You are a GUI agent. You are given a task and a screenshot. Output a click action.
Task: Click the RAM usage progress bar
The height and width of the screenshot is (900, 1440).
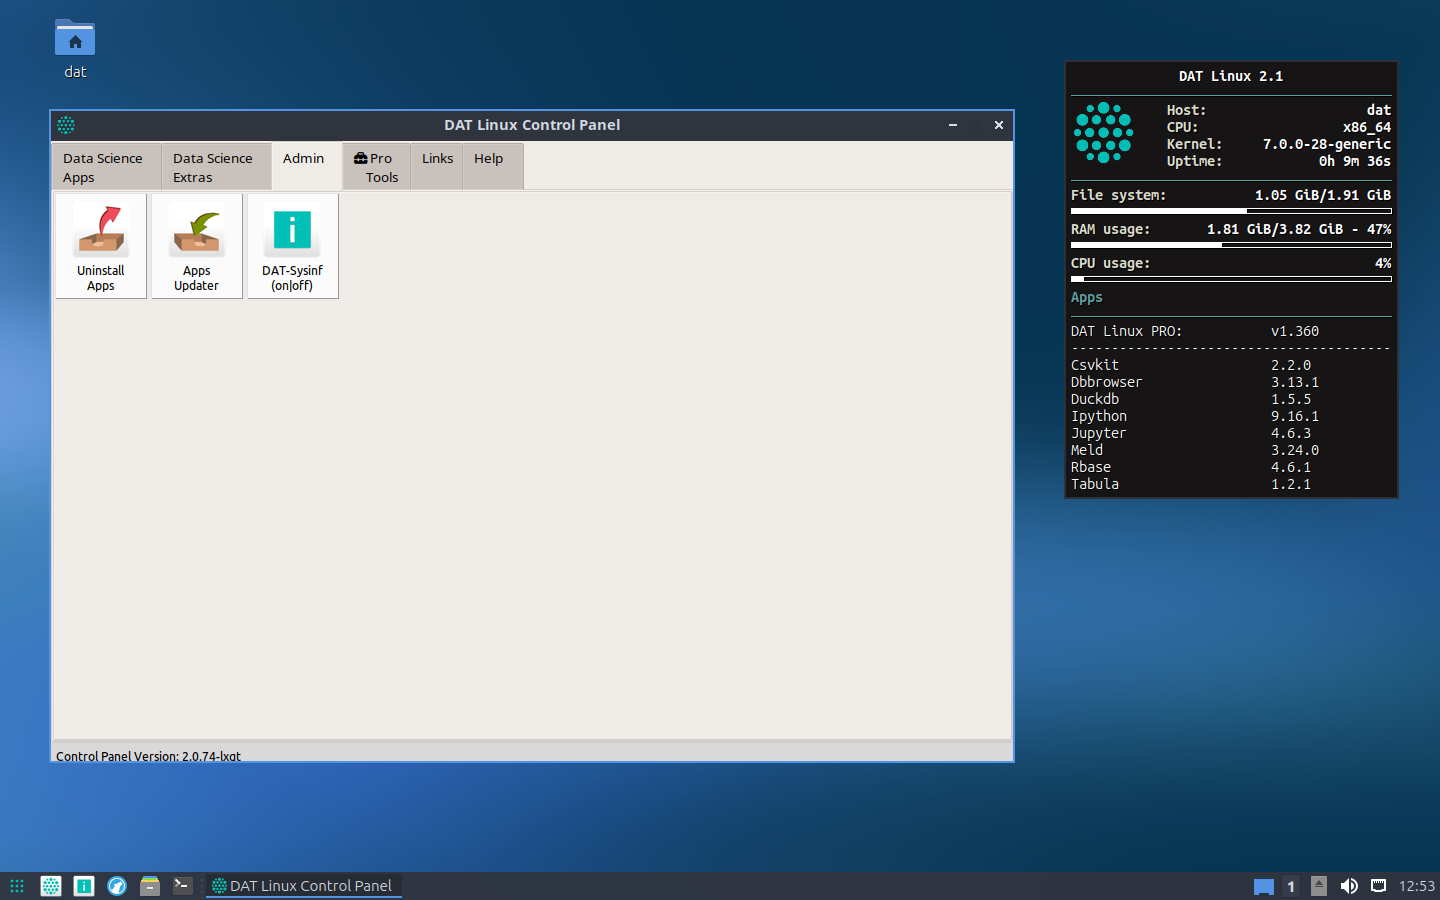pos(1231,245)
